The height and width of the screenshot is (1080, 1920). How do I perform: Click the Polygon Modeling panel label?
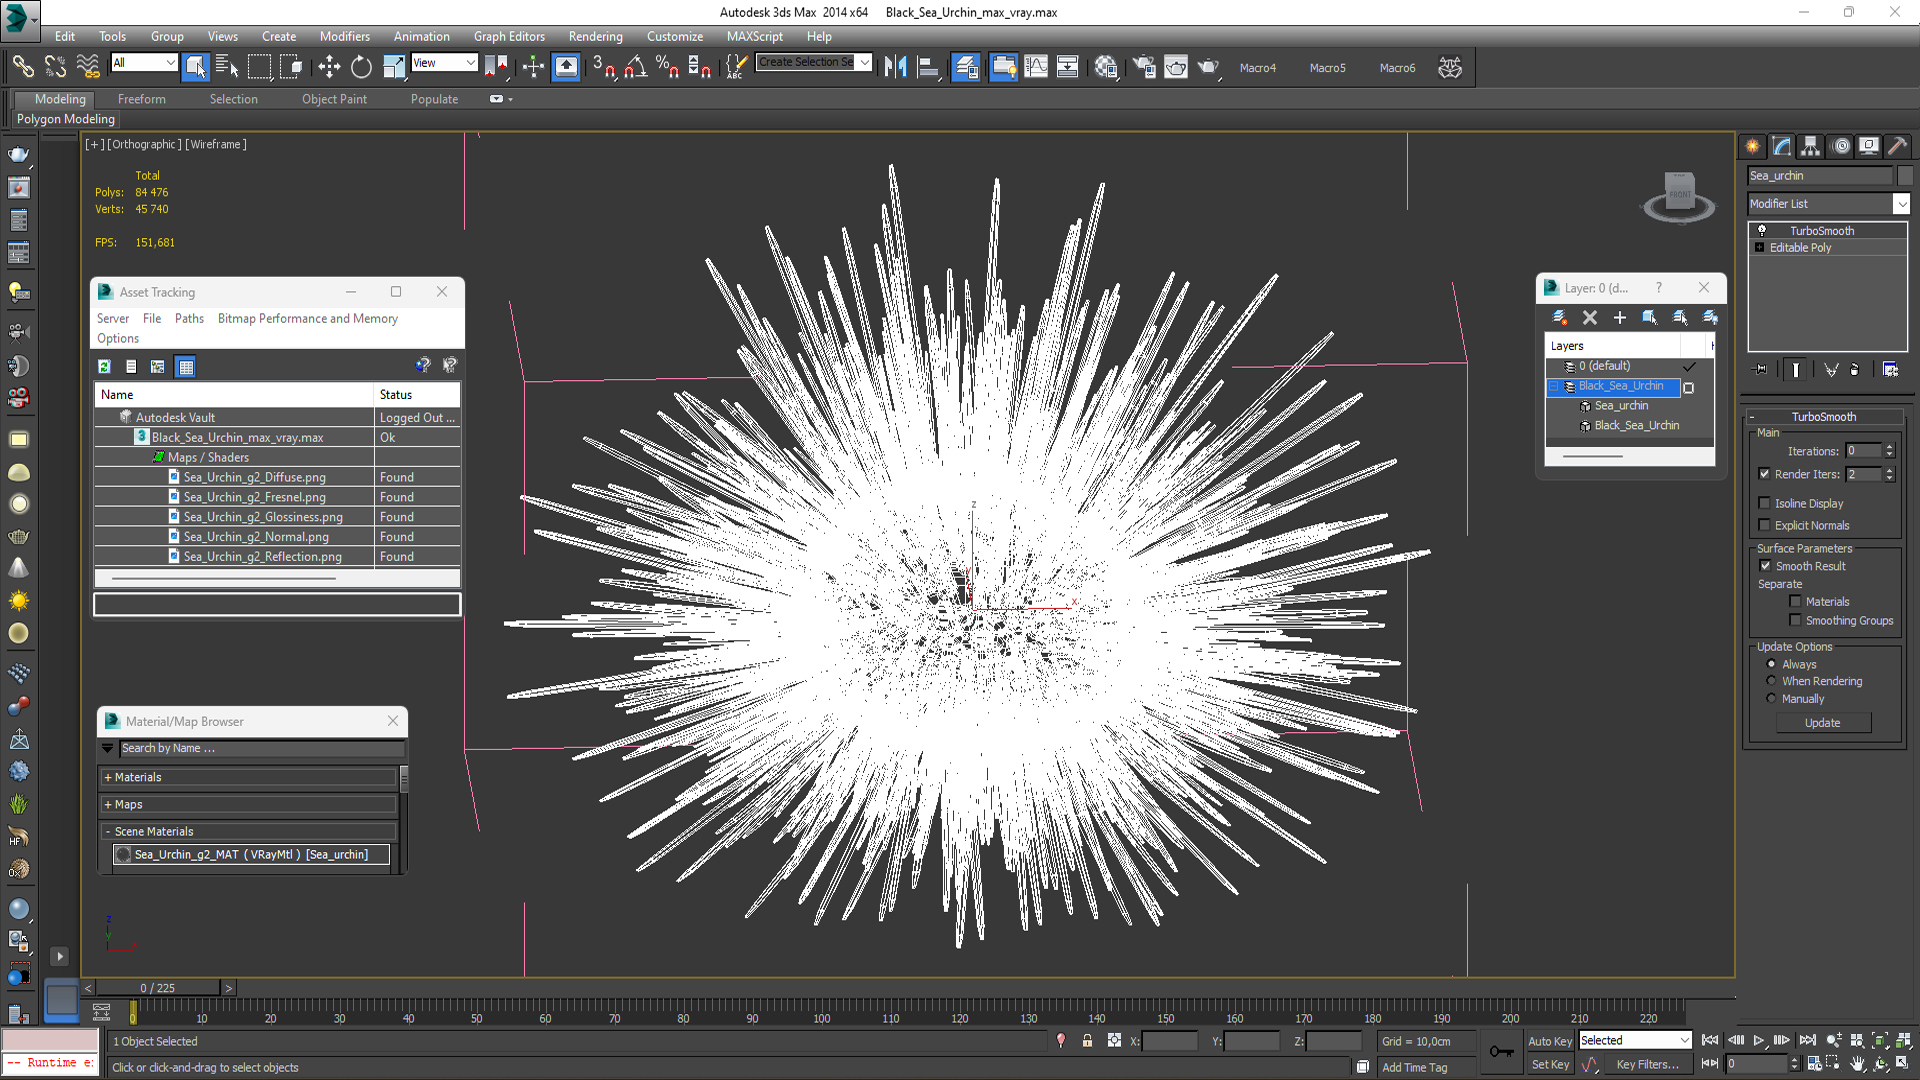pos(66,119)
